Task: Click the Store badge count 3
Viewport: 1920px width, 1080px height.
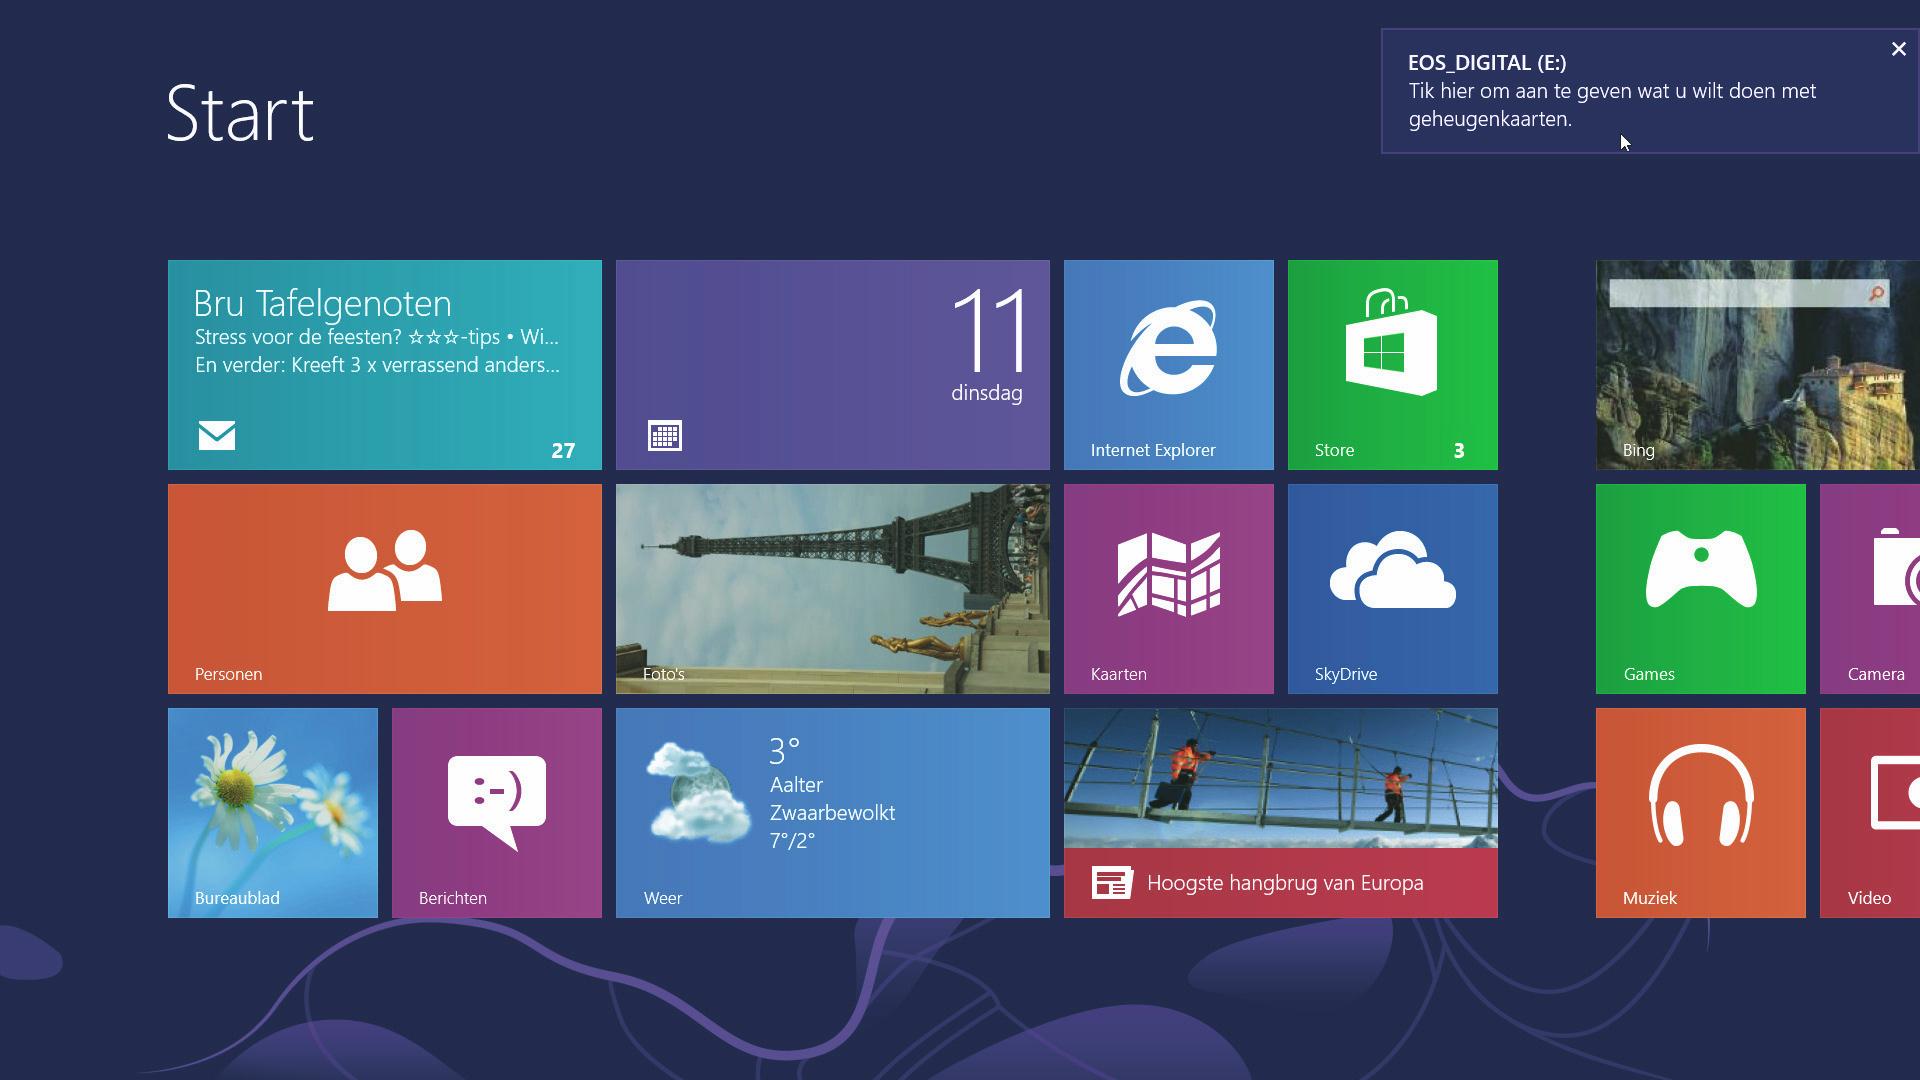Action: click(1459, 451)
